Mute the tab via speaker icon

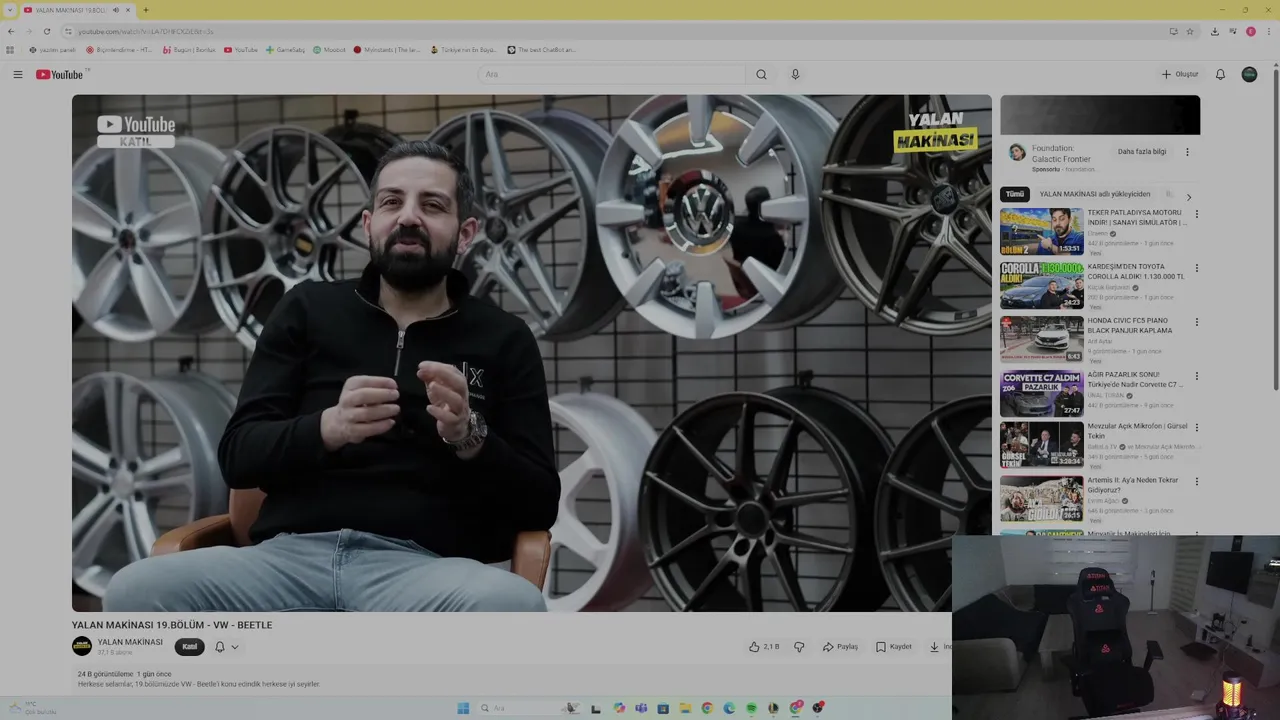pyautogui.click(x=115, y=10)
